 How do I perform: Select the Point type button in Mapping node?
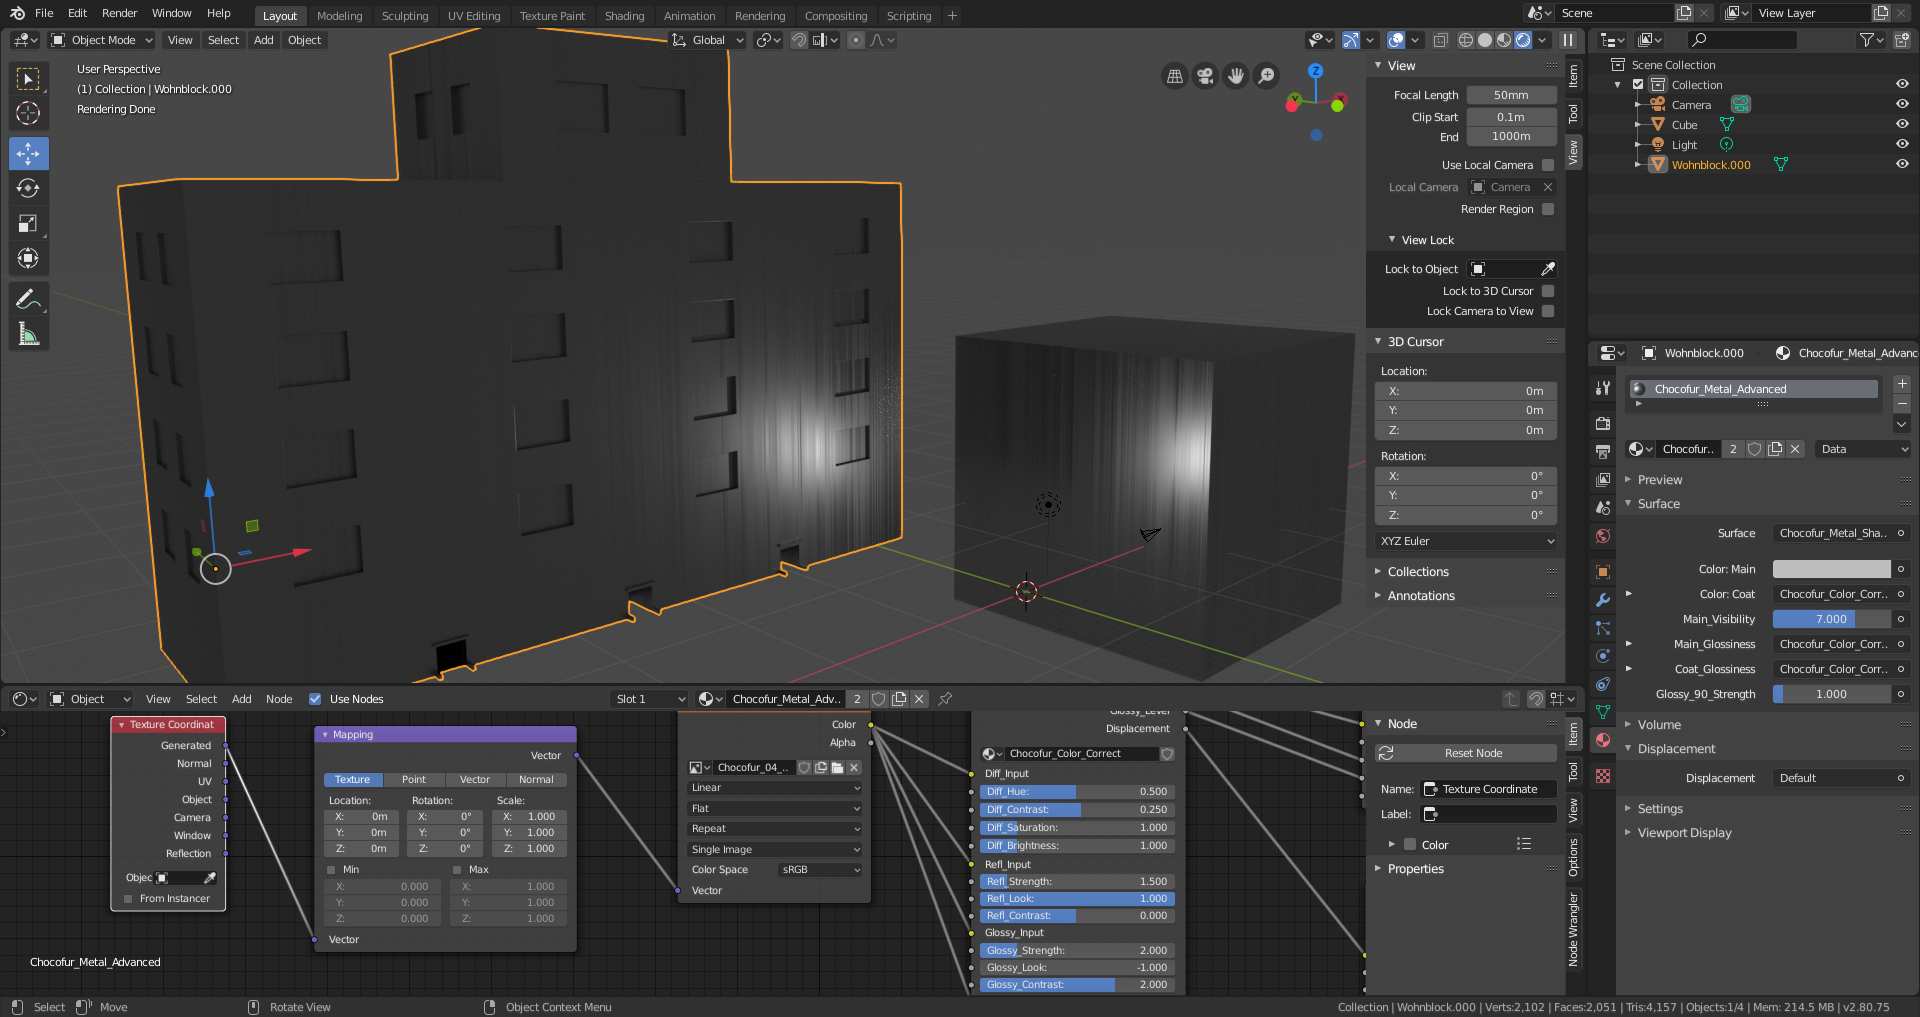(x=413, y=780)
